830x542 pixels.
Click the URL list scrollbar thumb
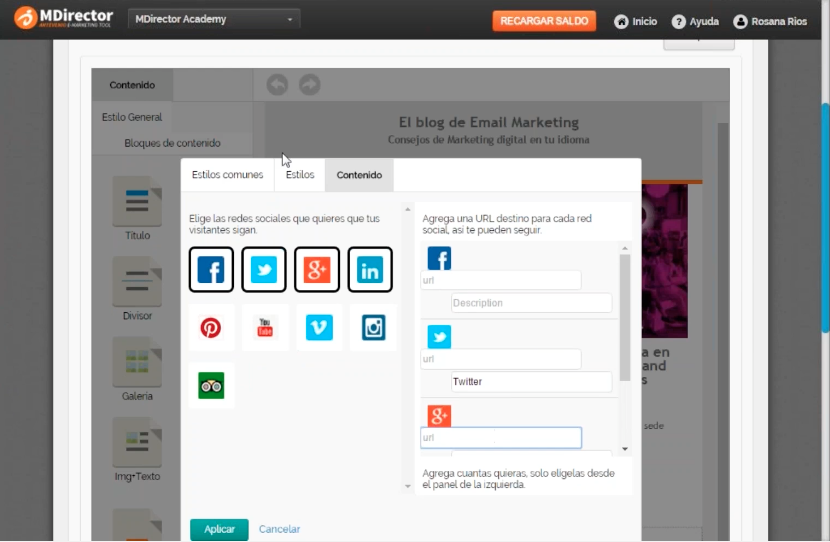(625, 318)
